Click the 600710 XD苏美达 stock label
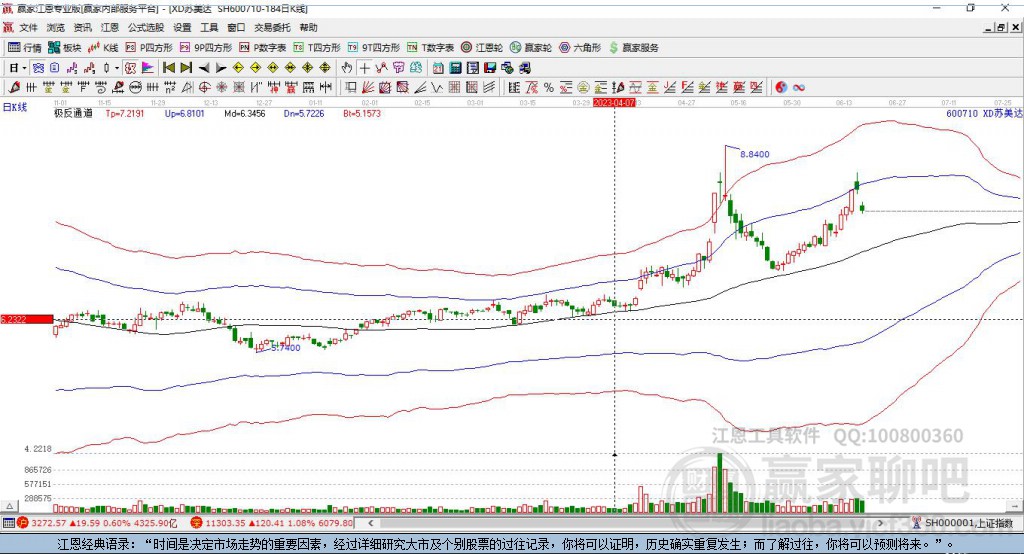Screen dimensions: 1024x554 click(x=984, y=113)
